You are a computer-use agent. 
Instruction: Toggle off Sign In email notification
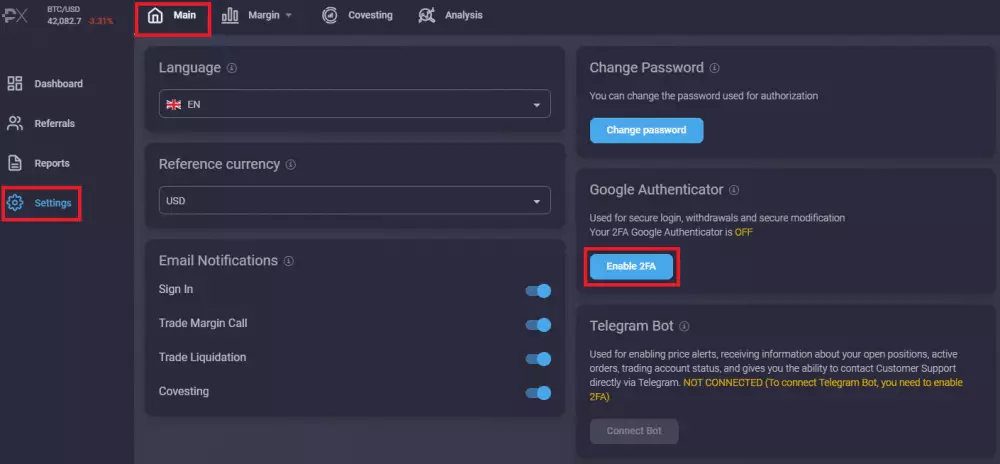tap(538, 291)
